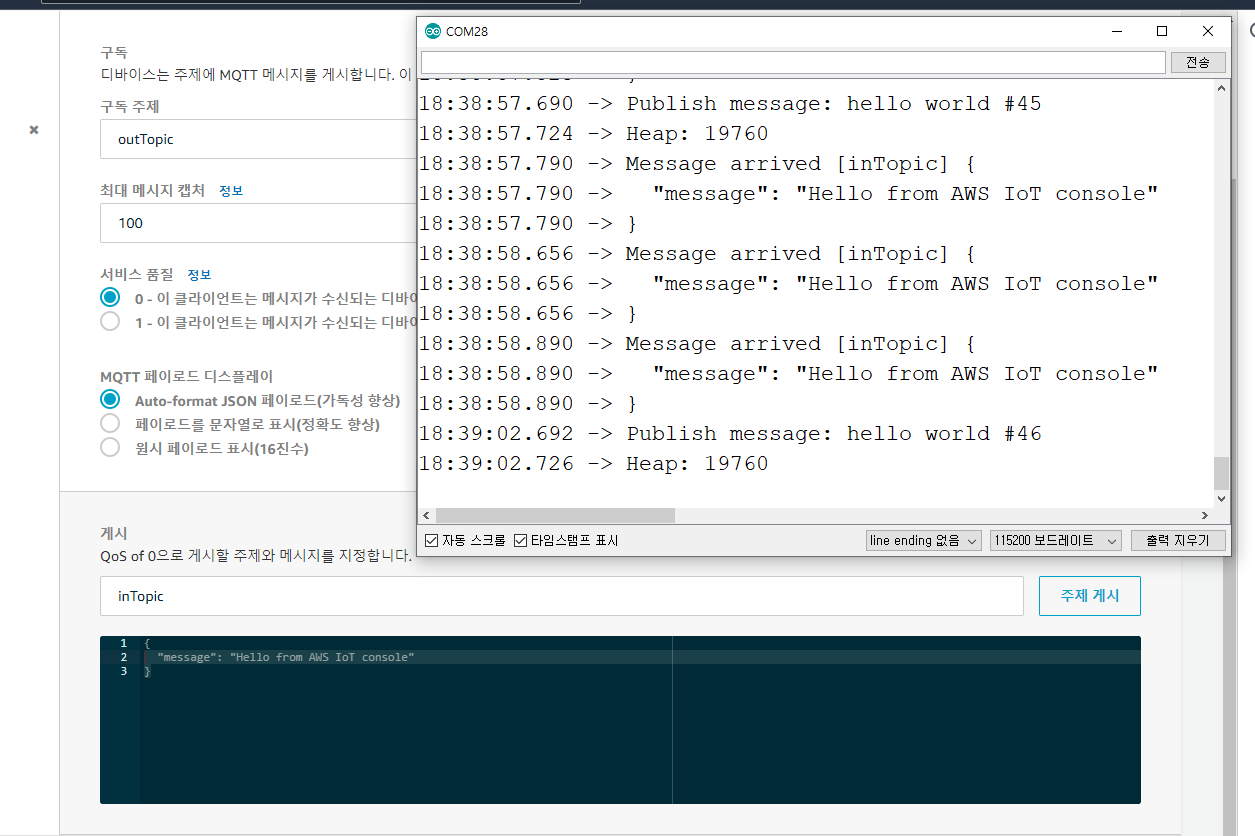Click 'Message arrived [inTopic]' line at 18:38:57.790

(697, 164)
